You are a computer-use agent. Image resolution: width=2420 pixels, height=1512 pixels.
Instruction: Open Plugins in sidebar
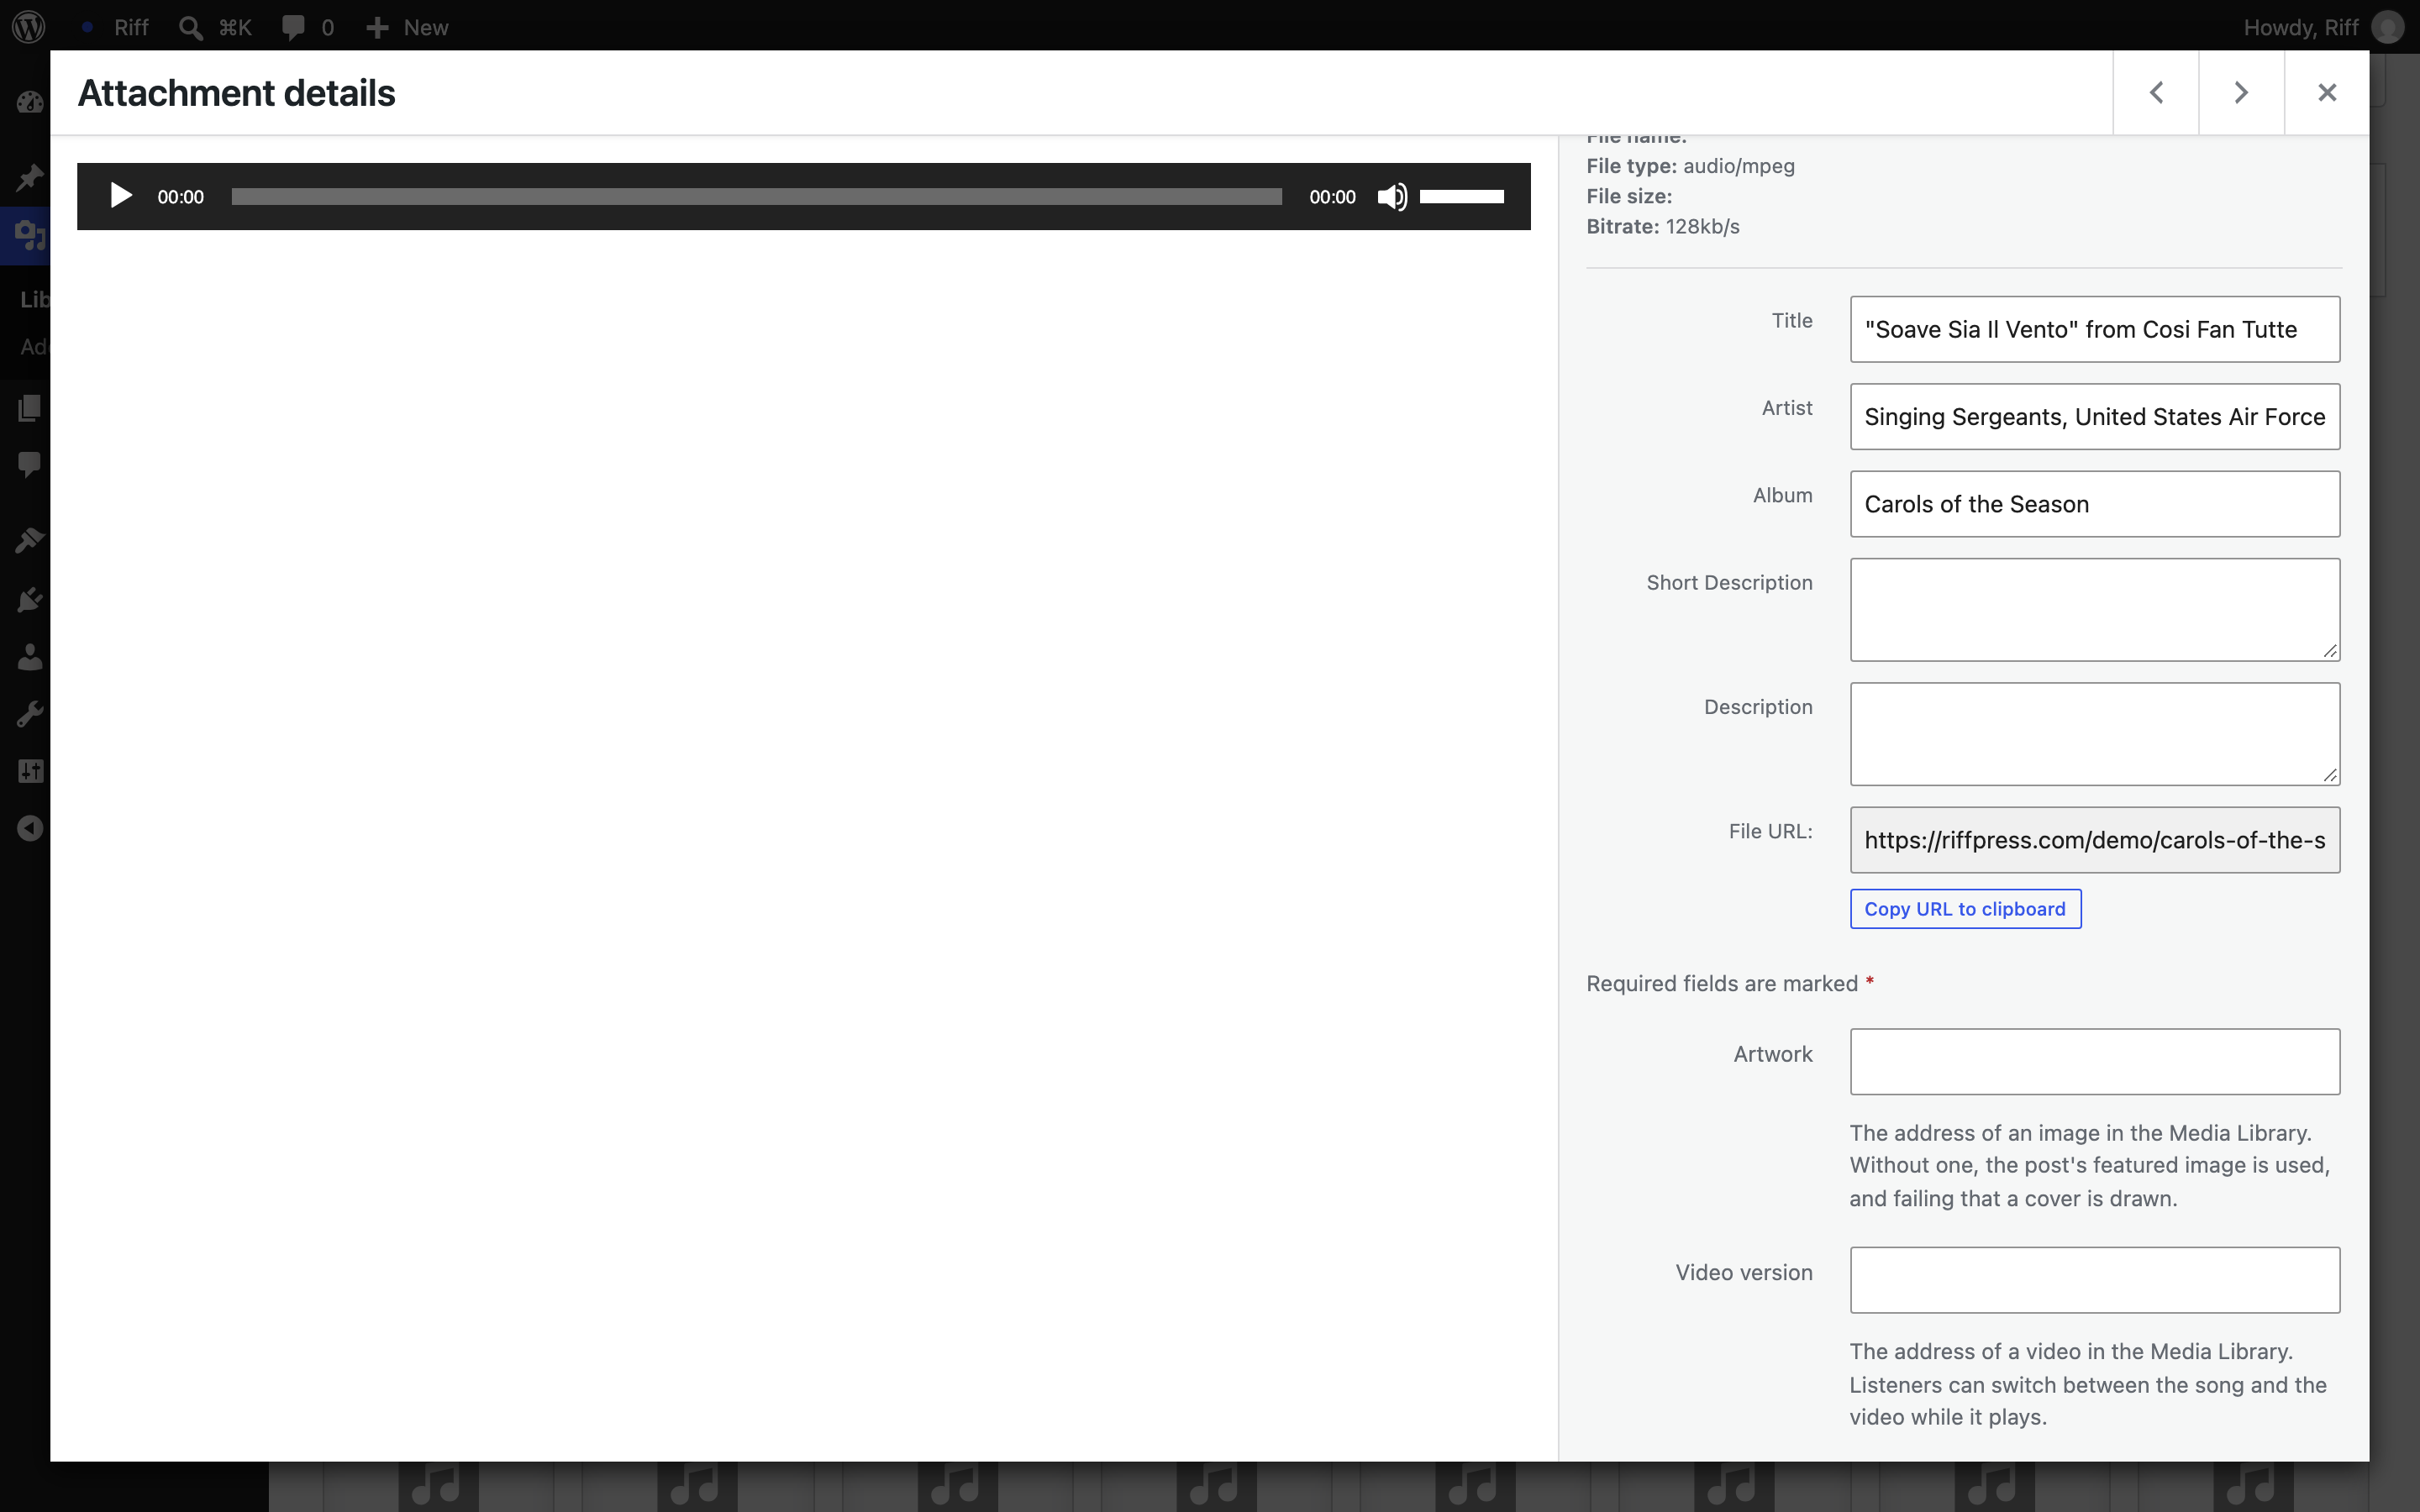(29, 599)
